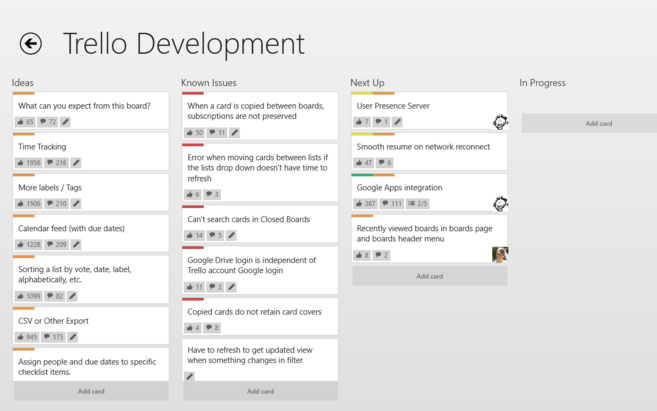Click votes badge on Time Tracking card
The width and height of the screenshot is (657, 411).
pos(28,163)
